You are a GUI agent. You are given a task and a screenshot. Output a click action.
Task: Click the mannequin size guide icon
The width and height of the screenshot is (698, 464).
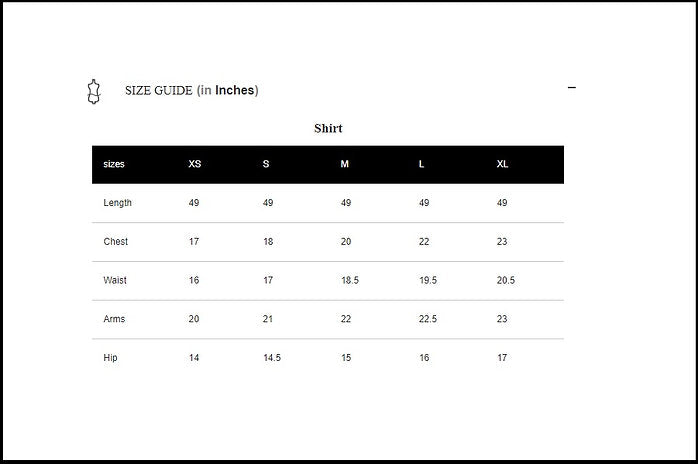click(x=94, y=91)
